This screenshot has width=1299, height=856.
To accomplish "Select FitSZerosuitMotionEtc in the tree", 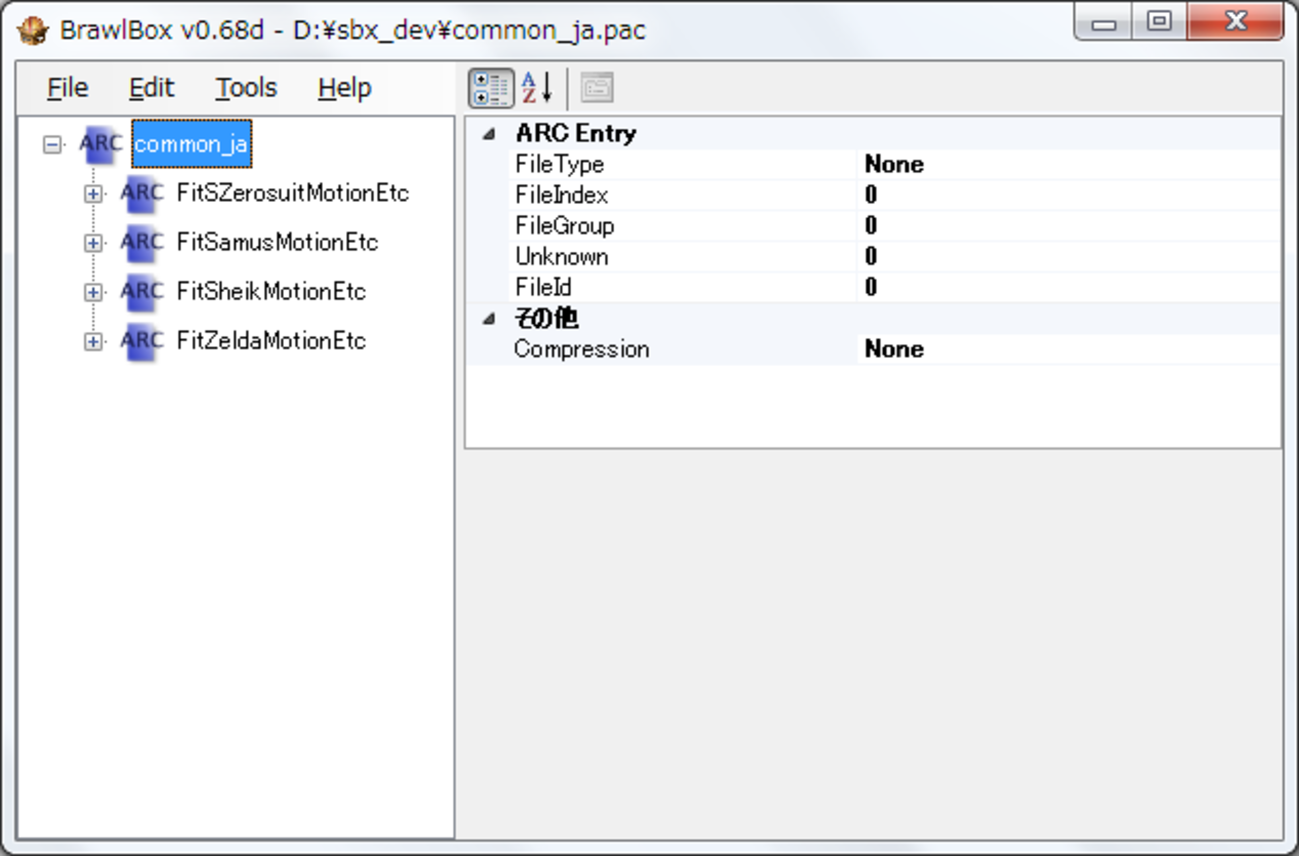I will pyautogui.click(x=293, y=193).
